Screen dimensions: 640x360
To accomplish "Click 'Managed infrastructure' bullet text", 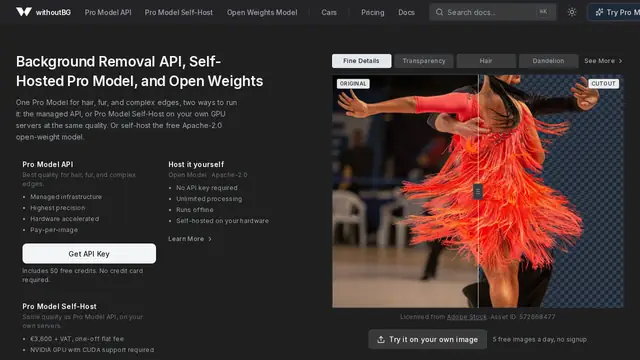I will (x=66, y=197).
